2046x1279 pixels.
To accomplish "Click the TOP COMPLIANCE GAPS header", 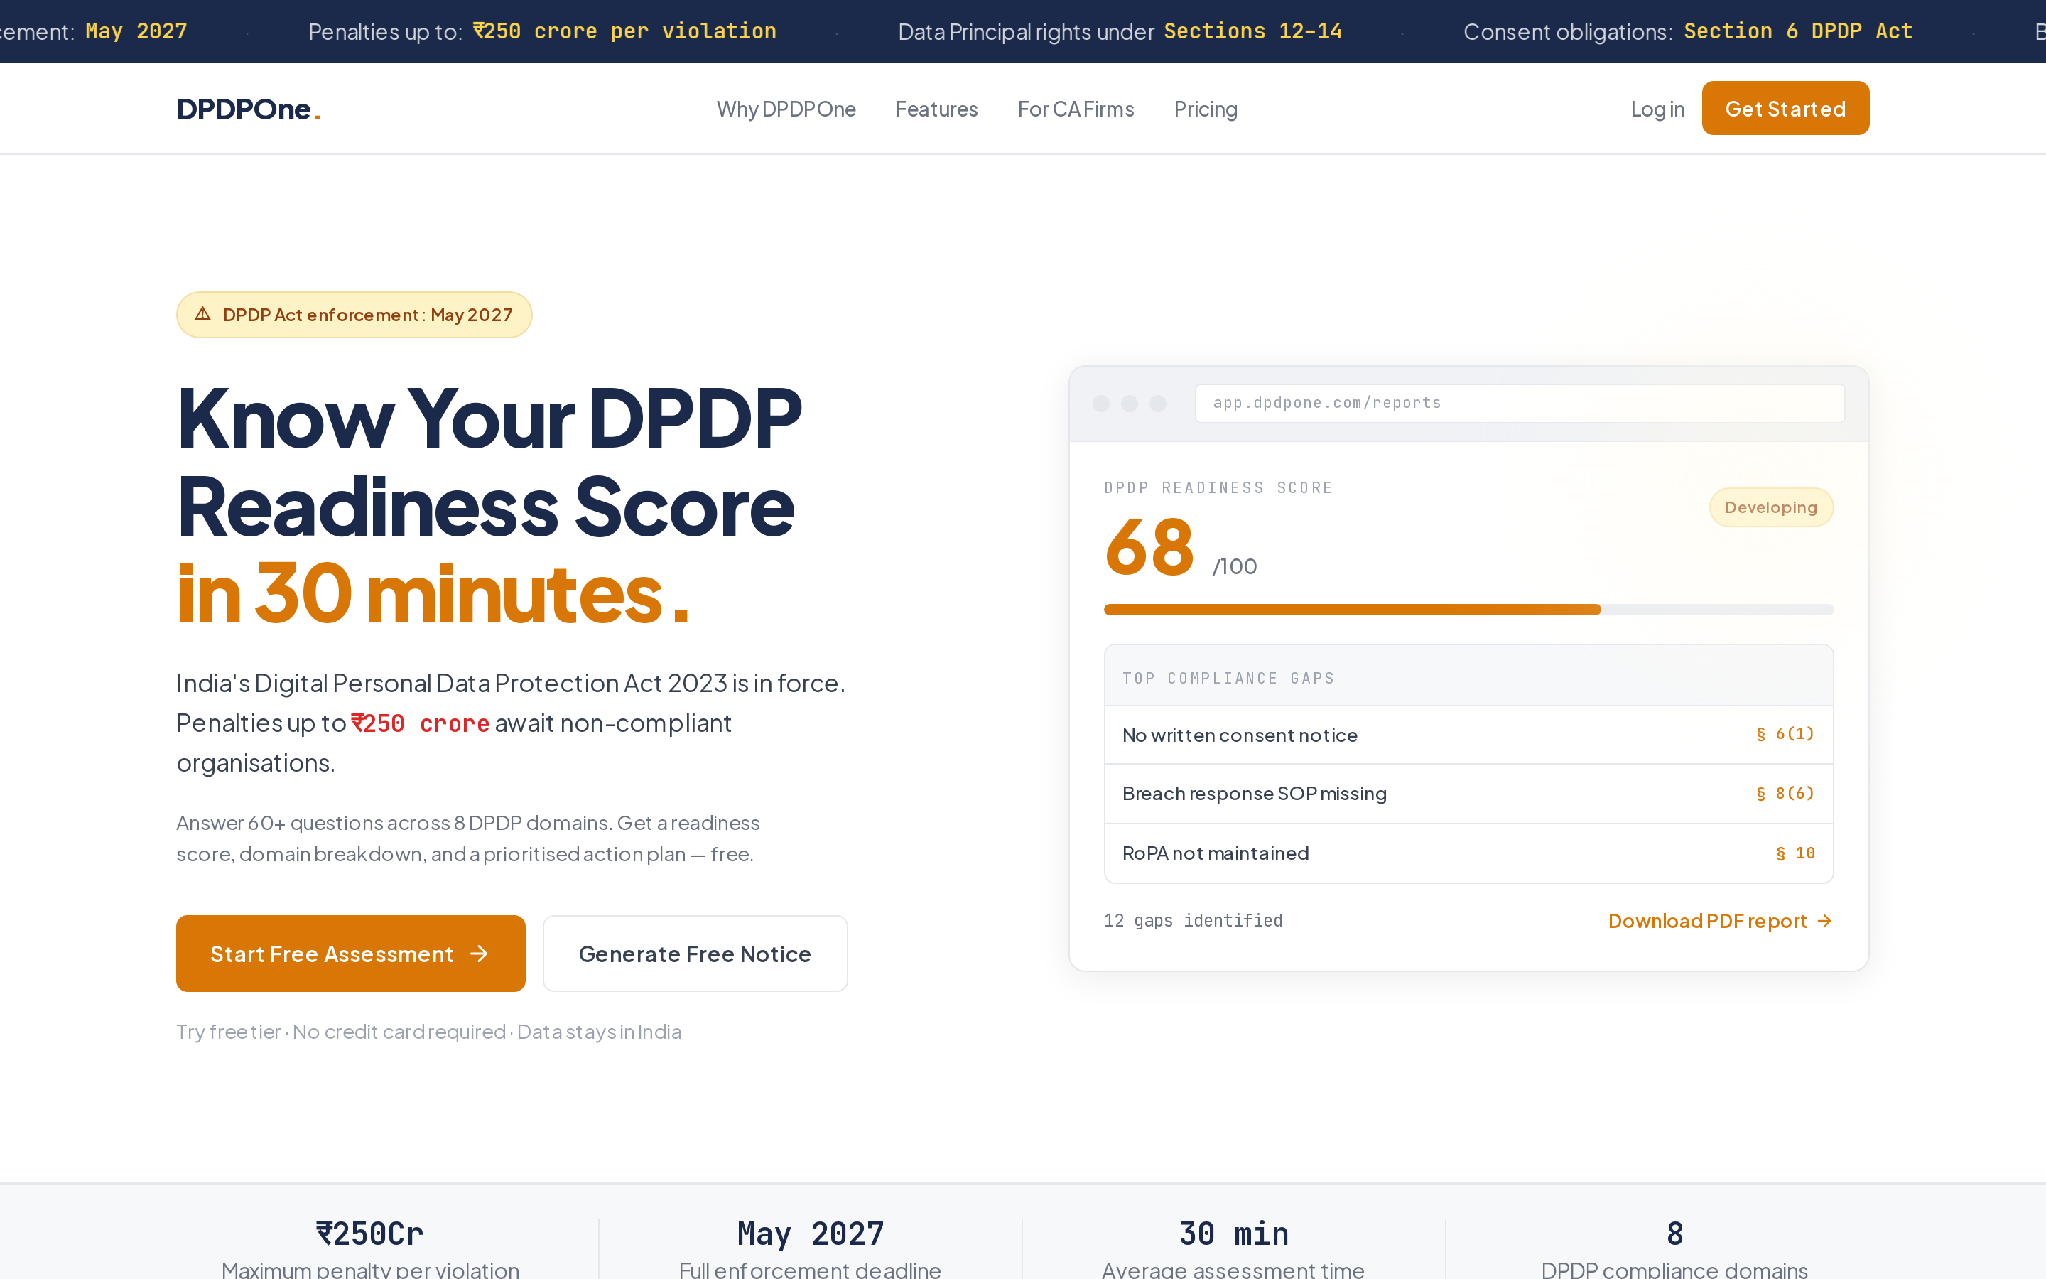I will click(1228, 678).
